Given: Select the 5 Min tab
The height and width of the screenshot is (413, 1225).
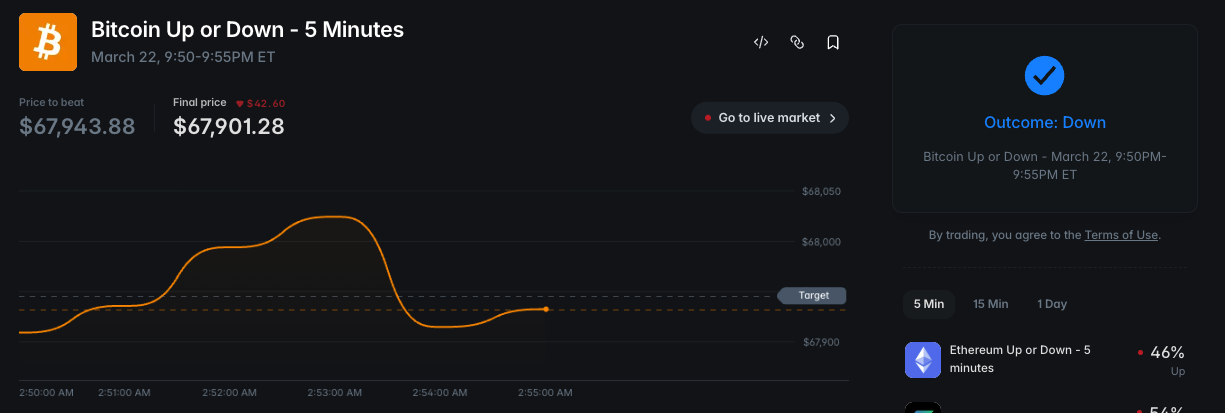Looking at the screenshot, I should [928, 304].
